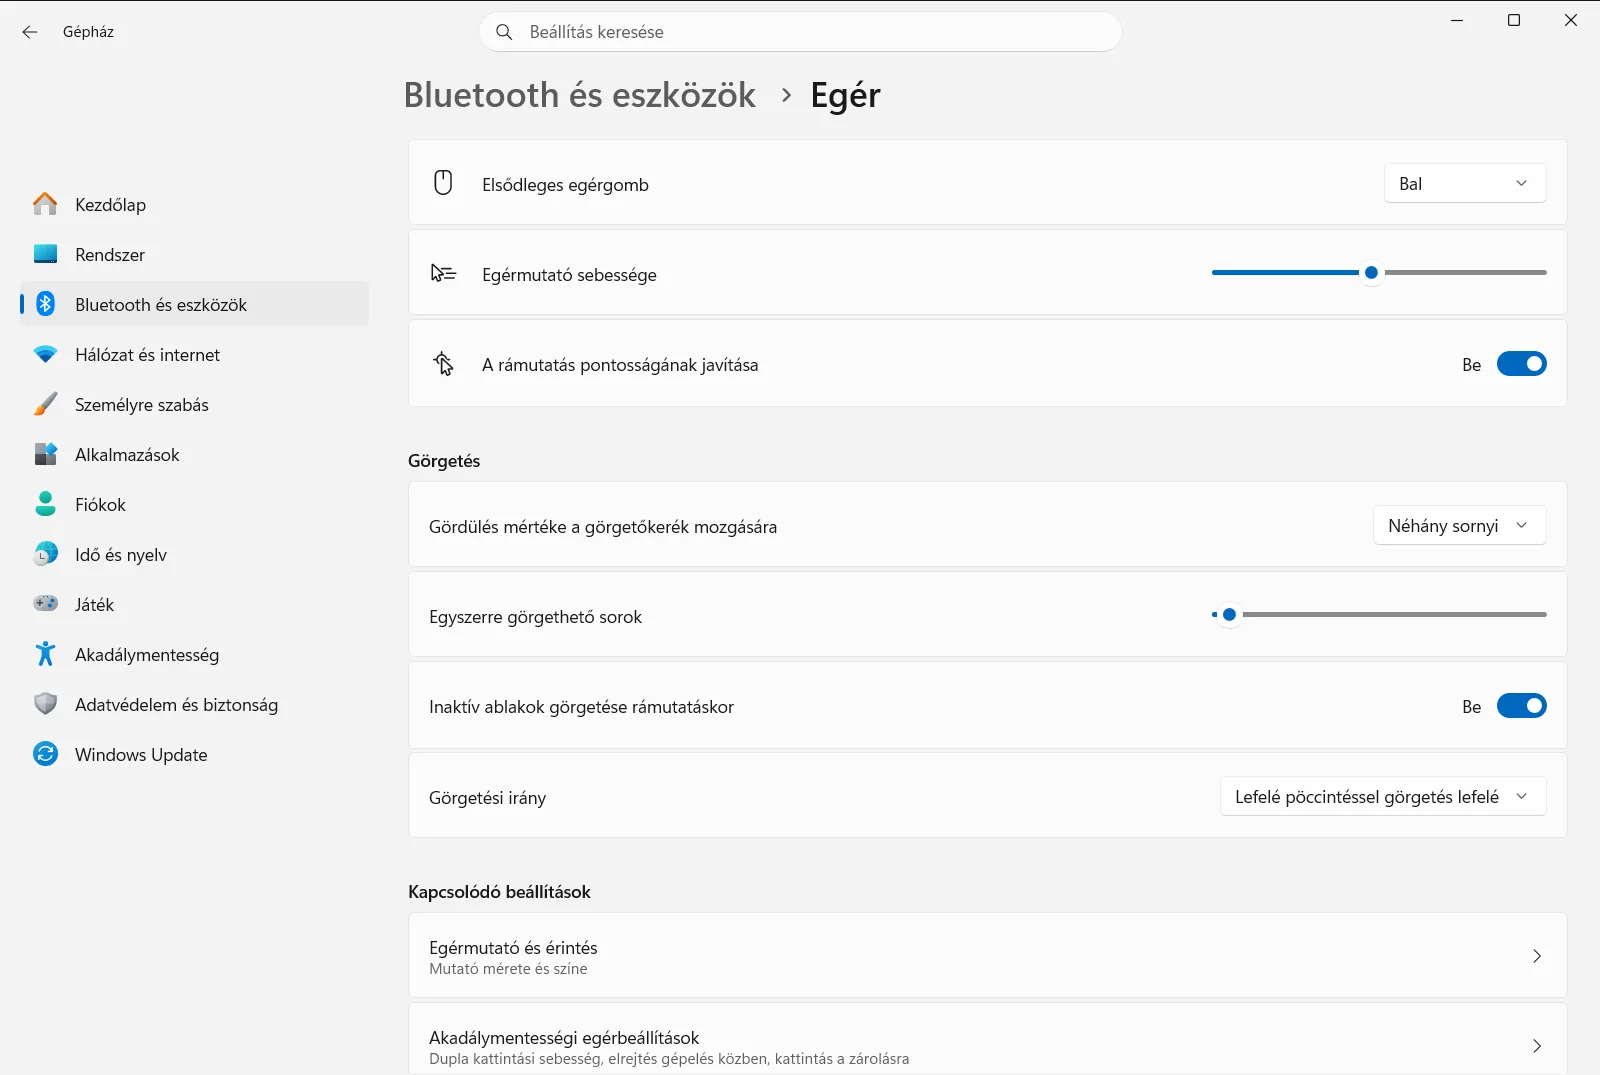
Task: Open the Görgetési irány dropdown
Action: pyautogui.click(x=1383, y=797)
